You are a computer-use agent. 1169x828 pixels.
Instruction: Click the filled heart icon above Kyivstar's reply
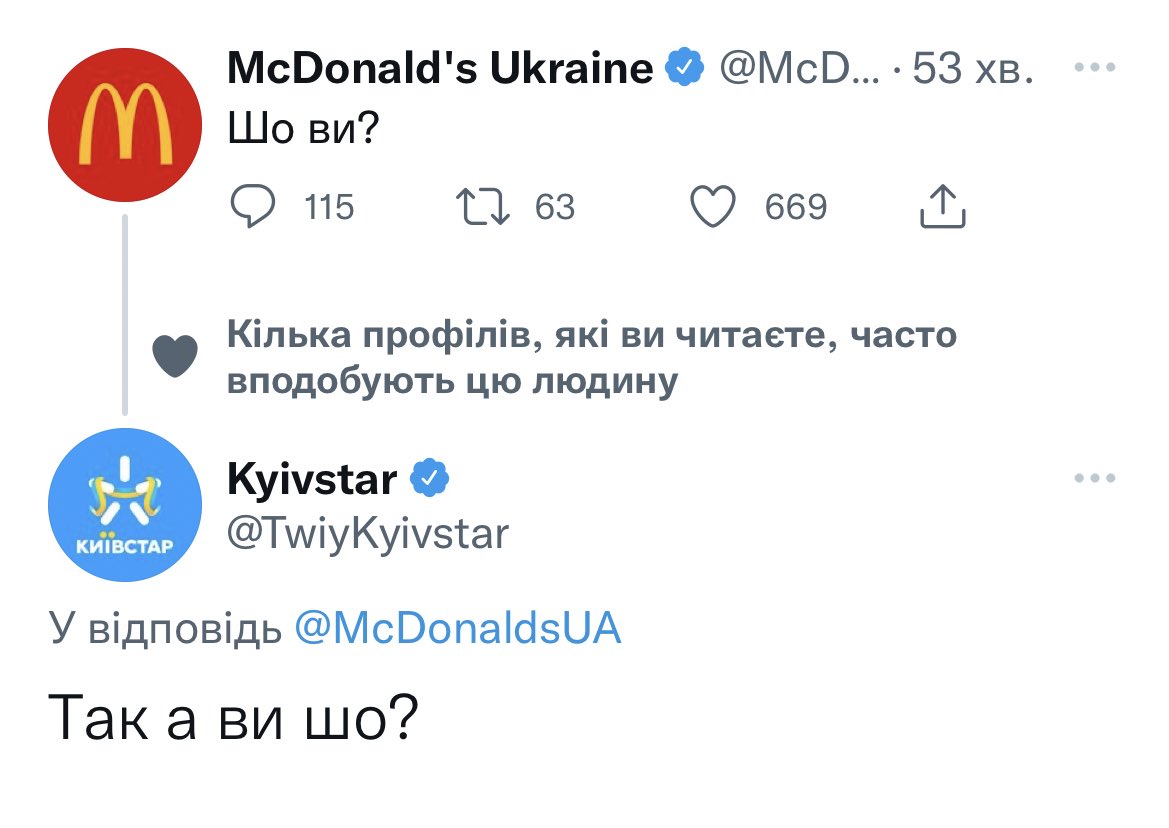(x=174, y=356)
